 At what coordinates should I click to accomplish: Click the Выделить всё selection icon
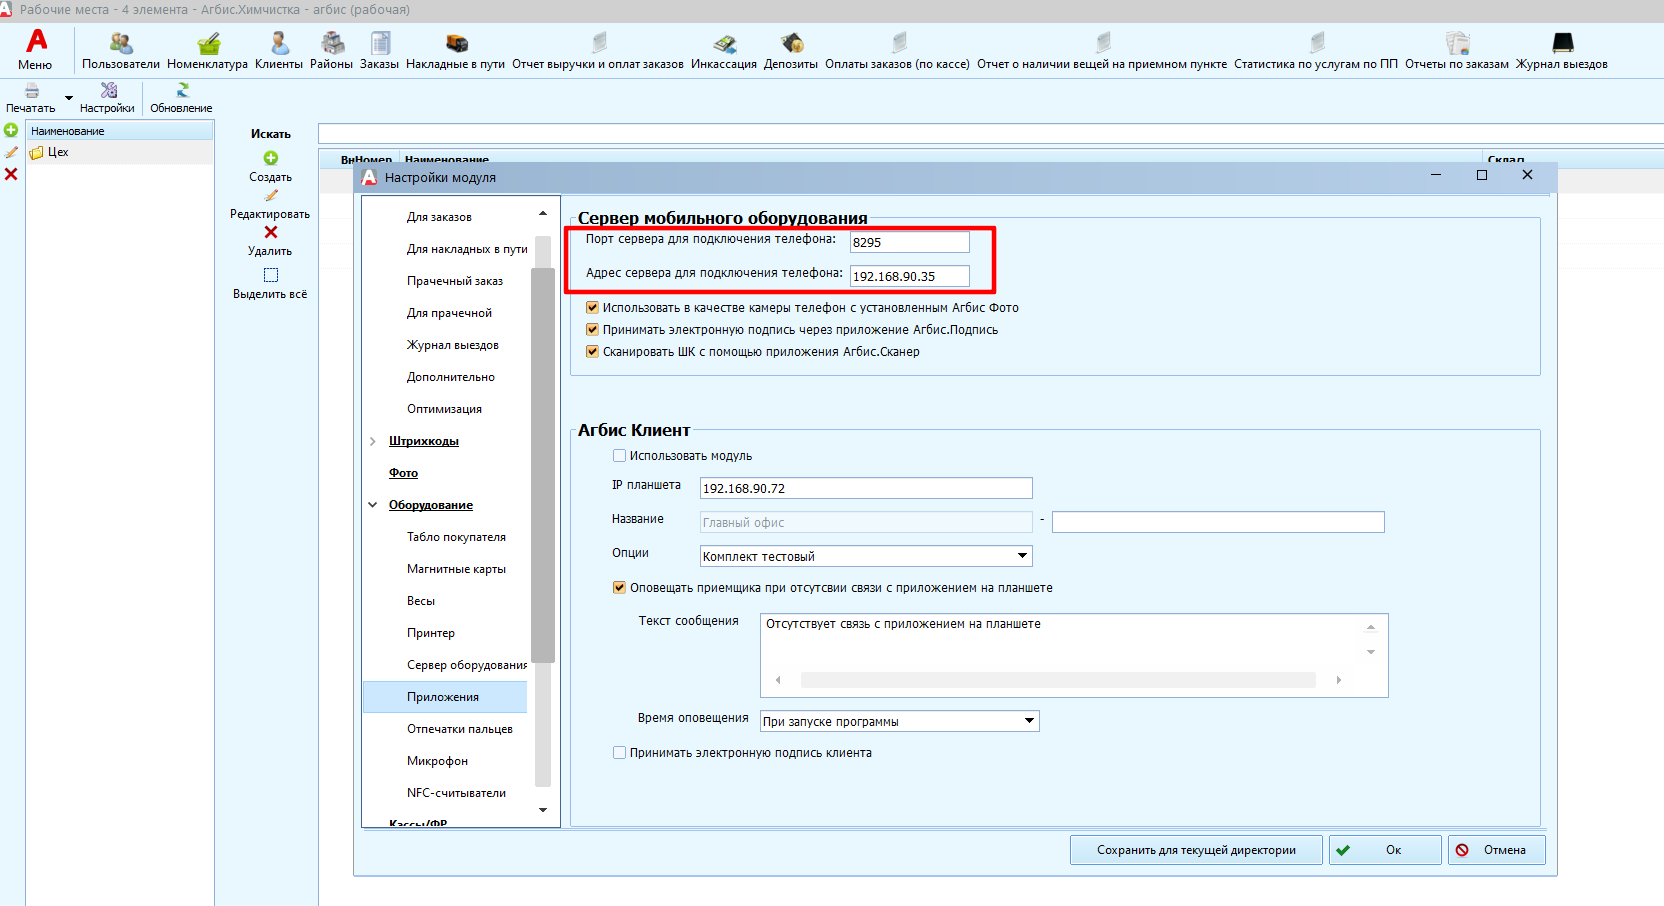pyautogui.click(x=271, y=275)
